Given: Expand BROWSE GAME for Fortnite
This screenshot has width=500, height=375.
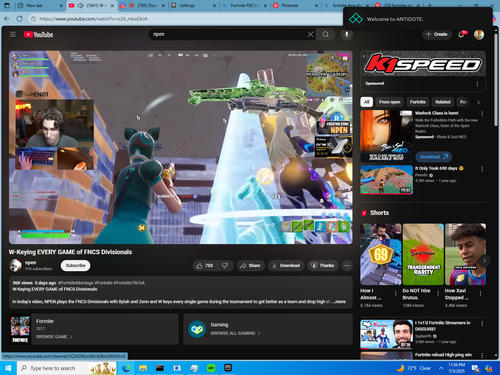Looking at the screenshot, I should coord(54,337).
